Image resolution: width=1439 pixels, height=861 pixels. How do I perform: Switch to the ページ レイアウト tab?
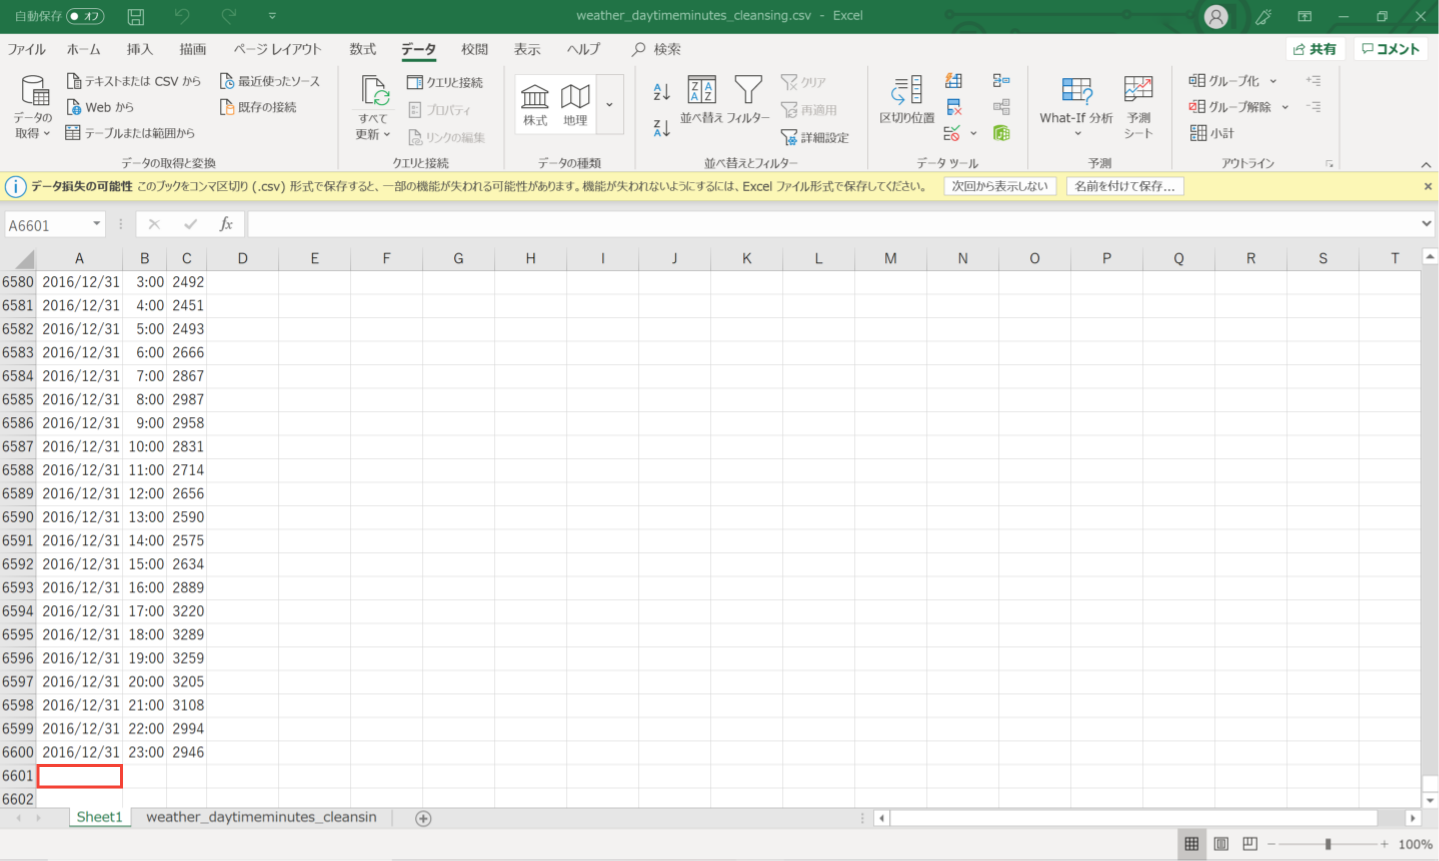(x=277, y=49)
